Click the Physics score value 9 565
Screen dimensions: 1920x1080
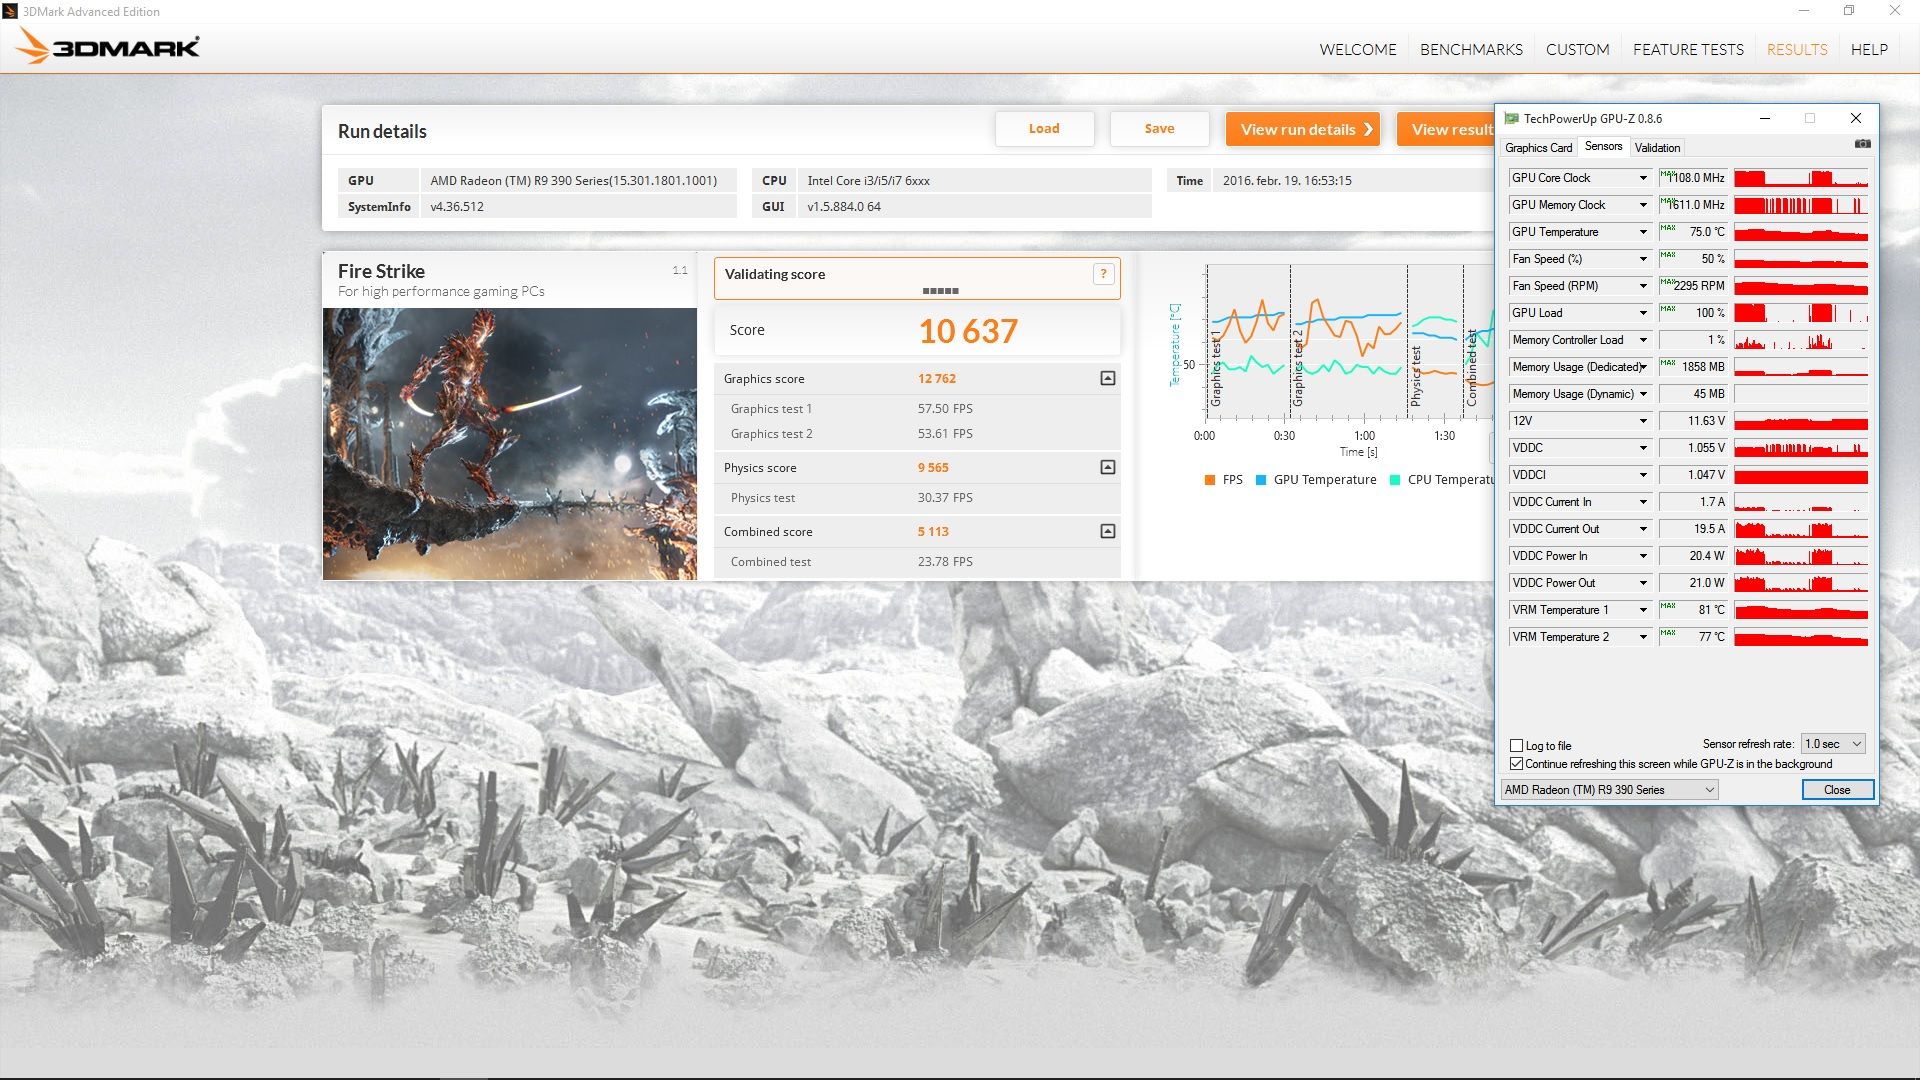[x=933, y=468]
